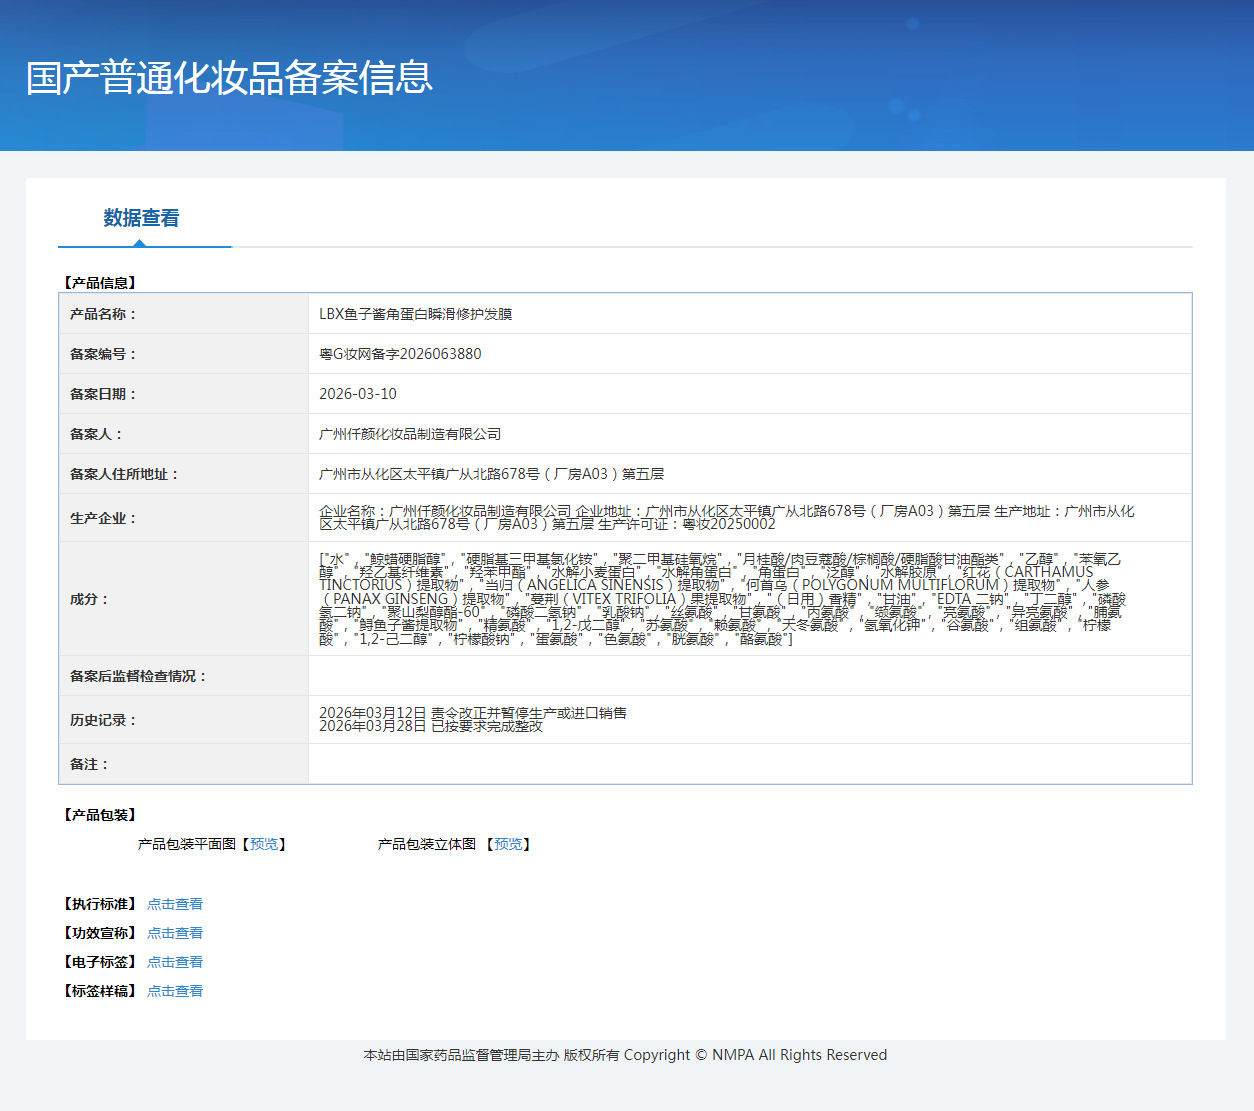Viewport: 1254px width, 1111px height.
Task: Click the page title 国产普通化妆品备案信息
Action: (229, 78)
